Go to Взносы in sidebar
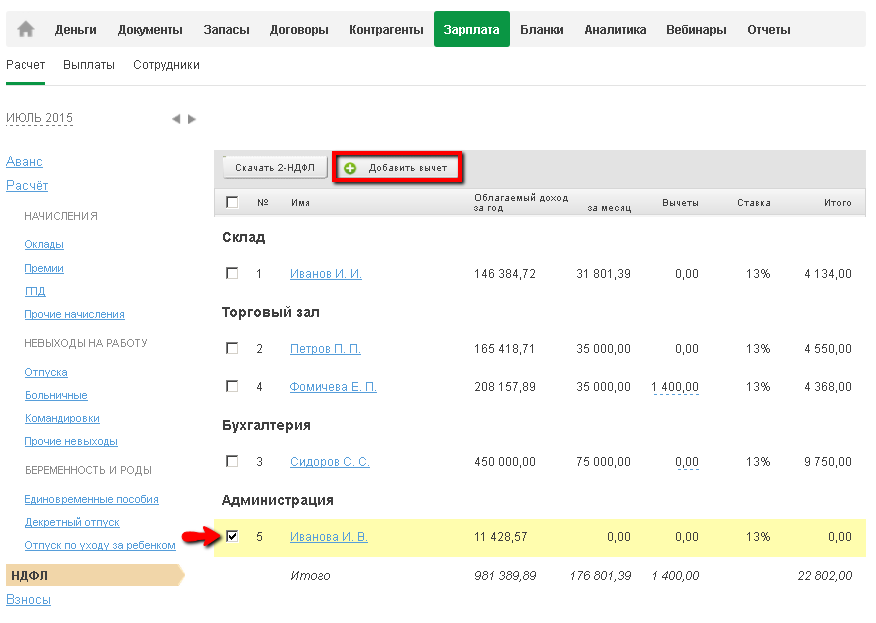 pos(28,600)
